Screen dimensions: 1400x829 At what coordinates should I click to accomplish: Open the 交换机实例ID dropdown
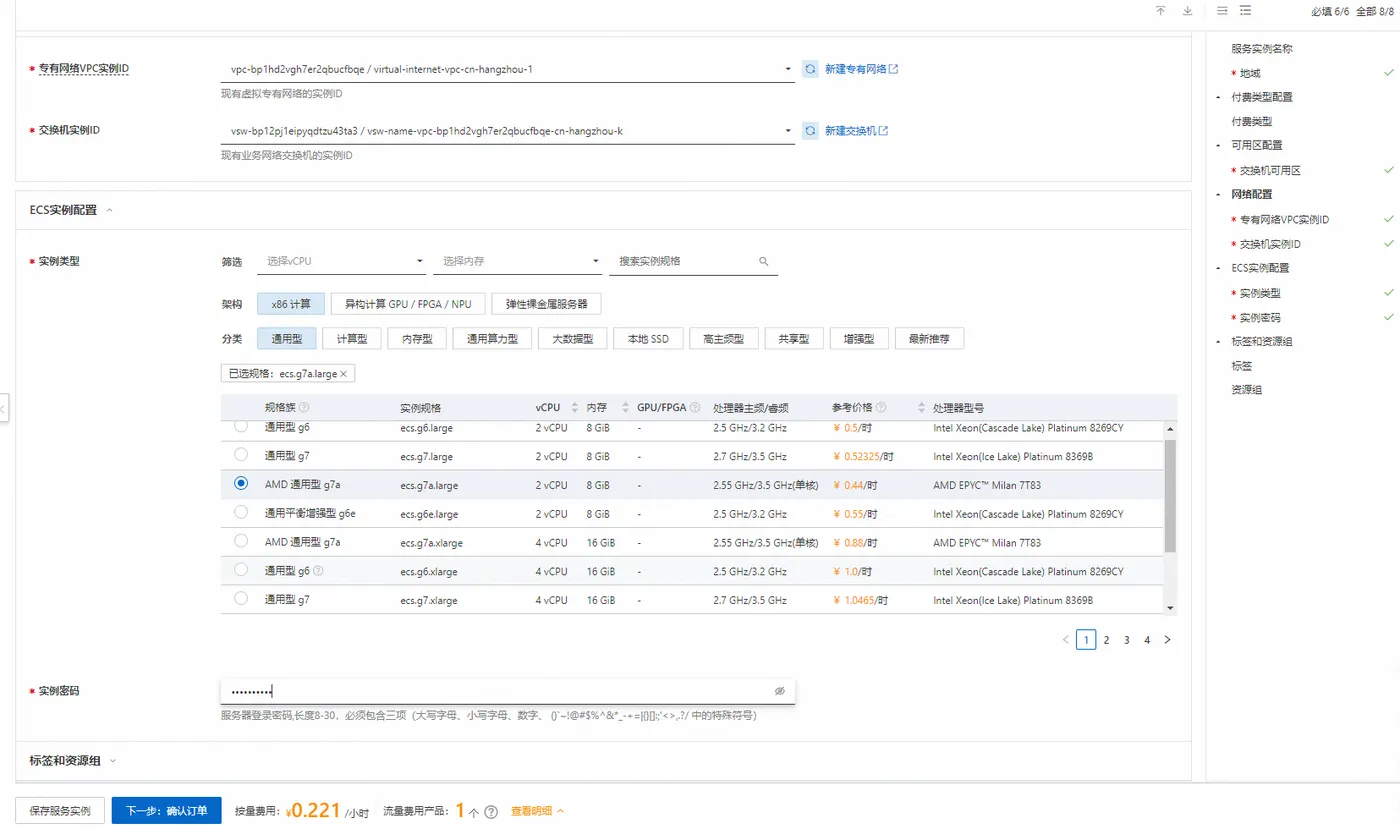click(508, 131)
